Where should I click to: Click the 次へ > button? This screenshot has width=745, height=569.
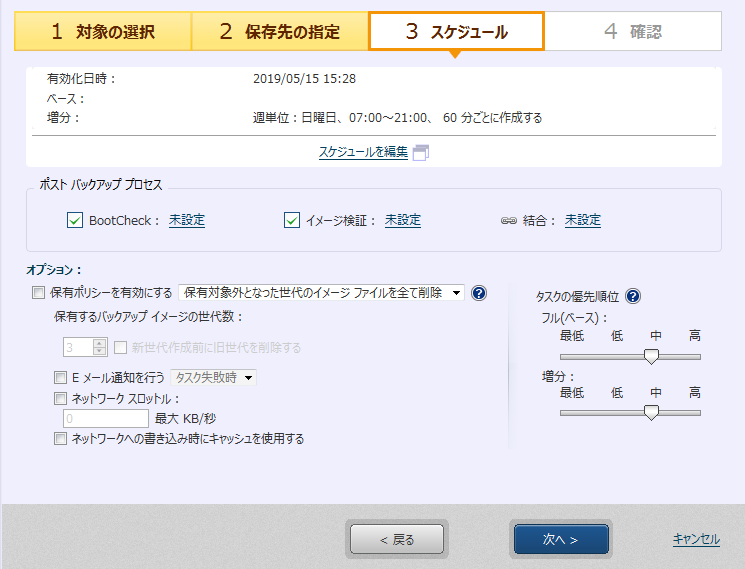click(x=561, y=539)
